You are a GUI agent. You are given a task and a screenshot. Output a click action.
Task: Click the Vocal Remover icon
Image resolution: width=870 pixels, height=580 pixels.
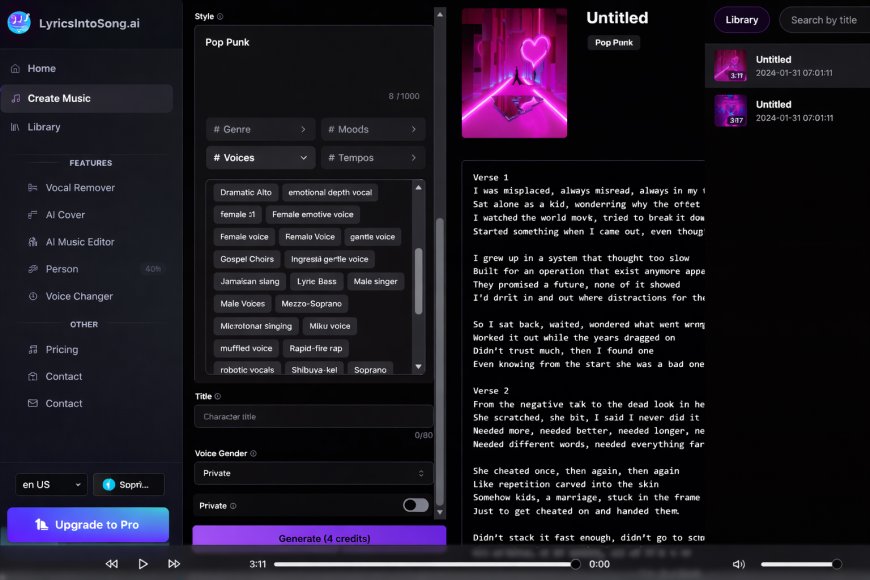point(33,188)
